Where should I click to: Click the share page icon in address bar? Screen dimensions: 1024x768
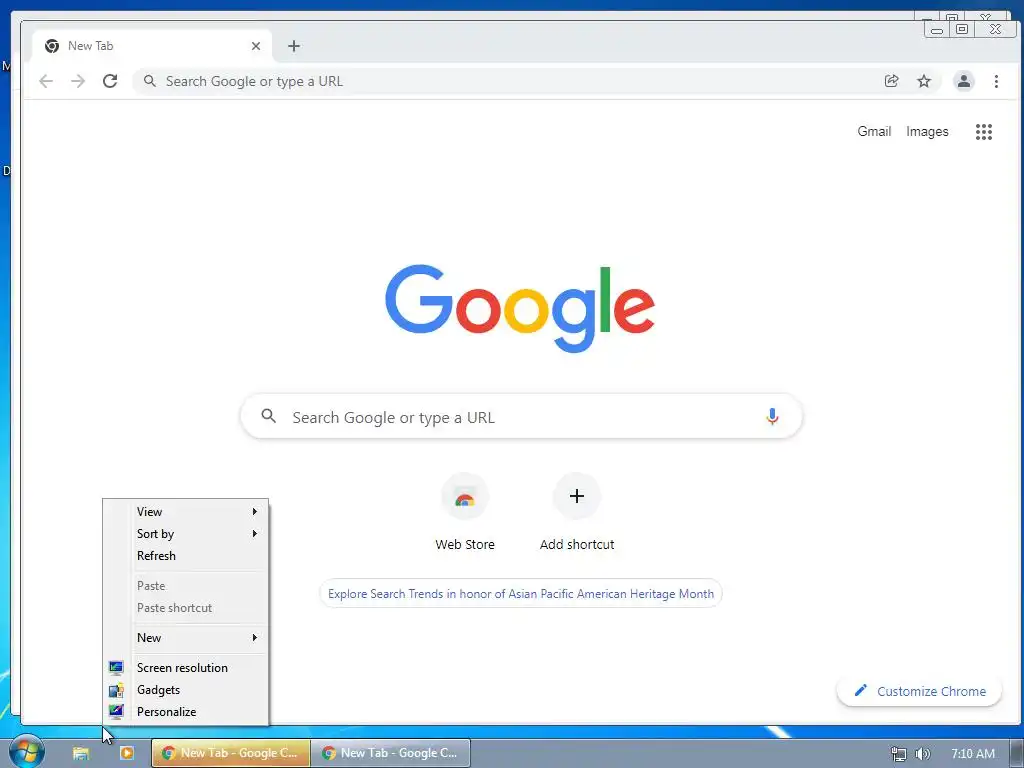point(891,81)
